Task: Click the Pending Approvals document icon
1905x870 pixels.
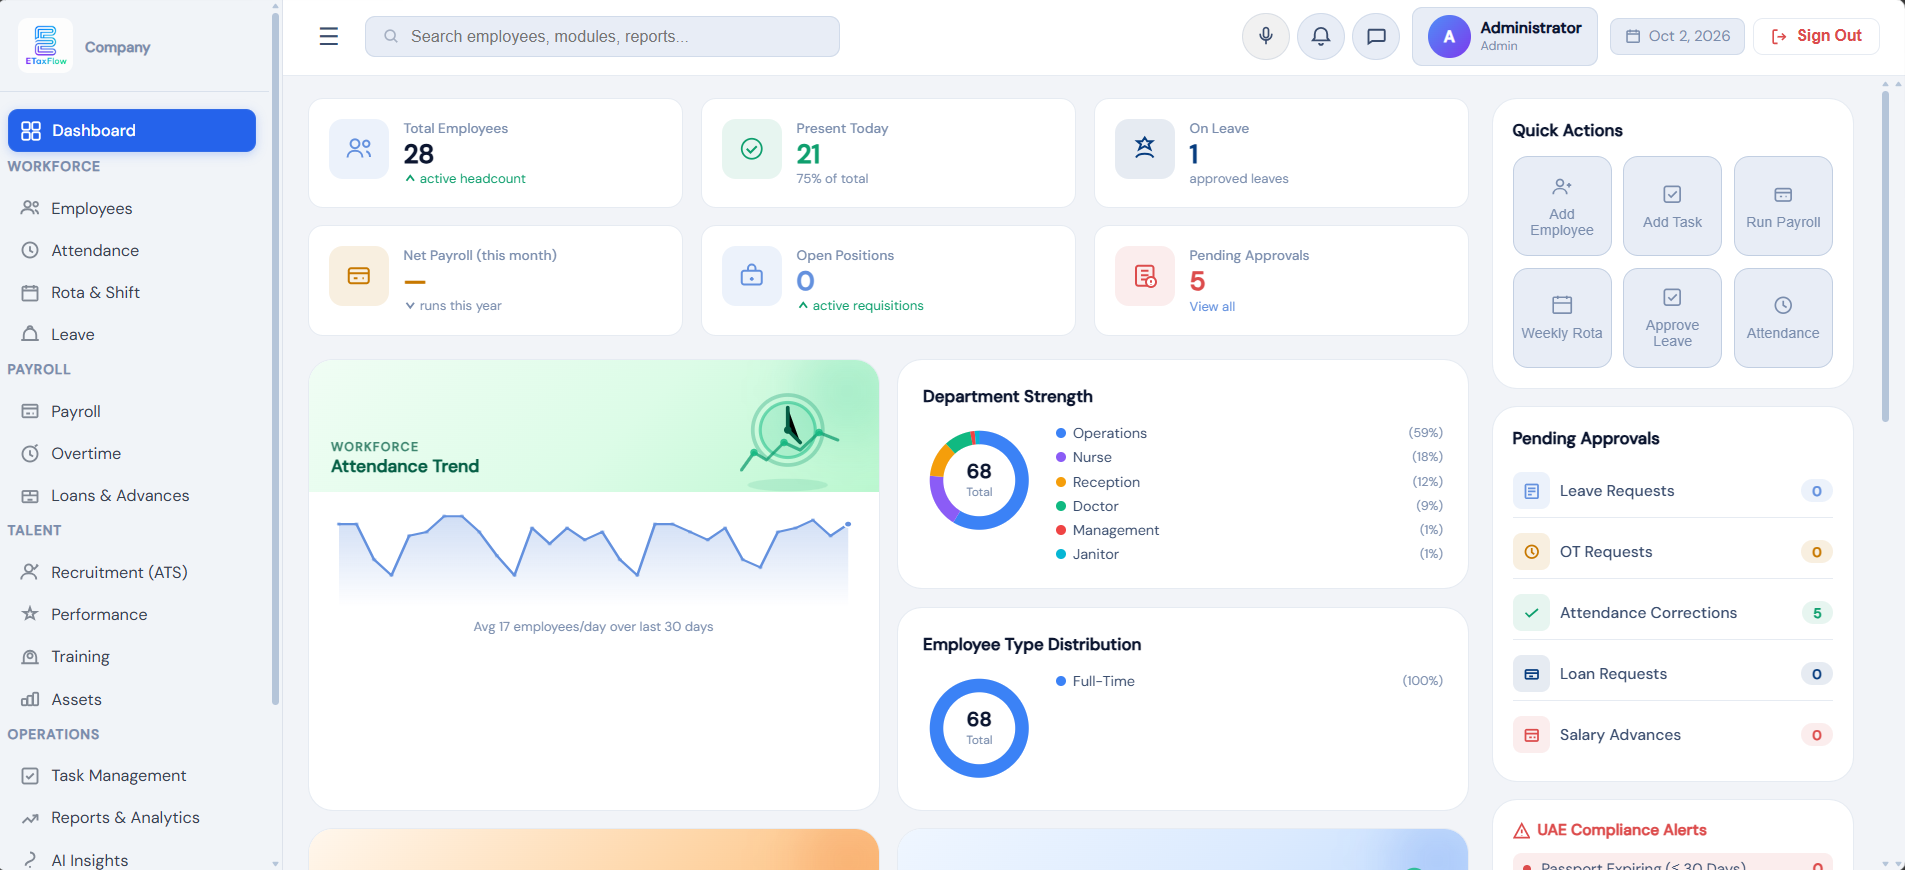Action: coord(1145,276)
